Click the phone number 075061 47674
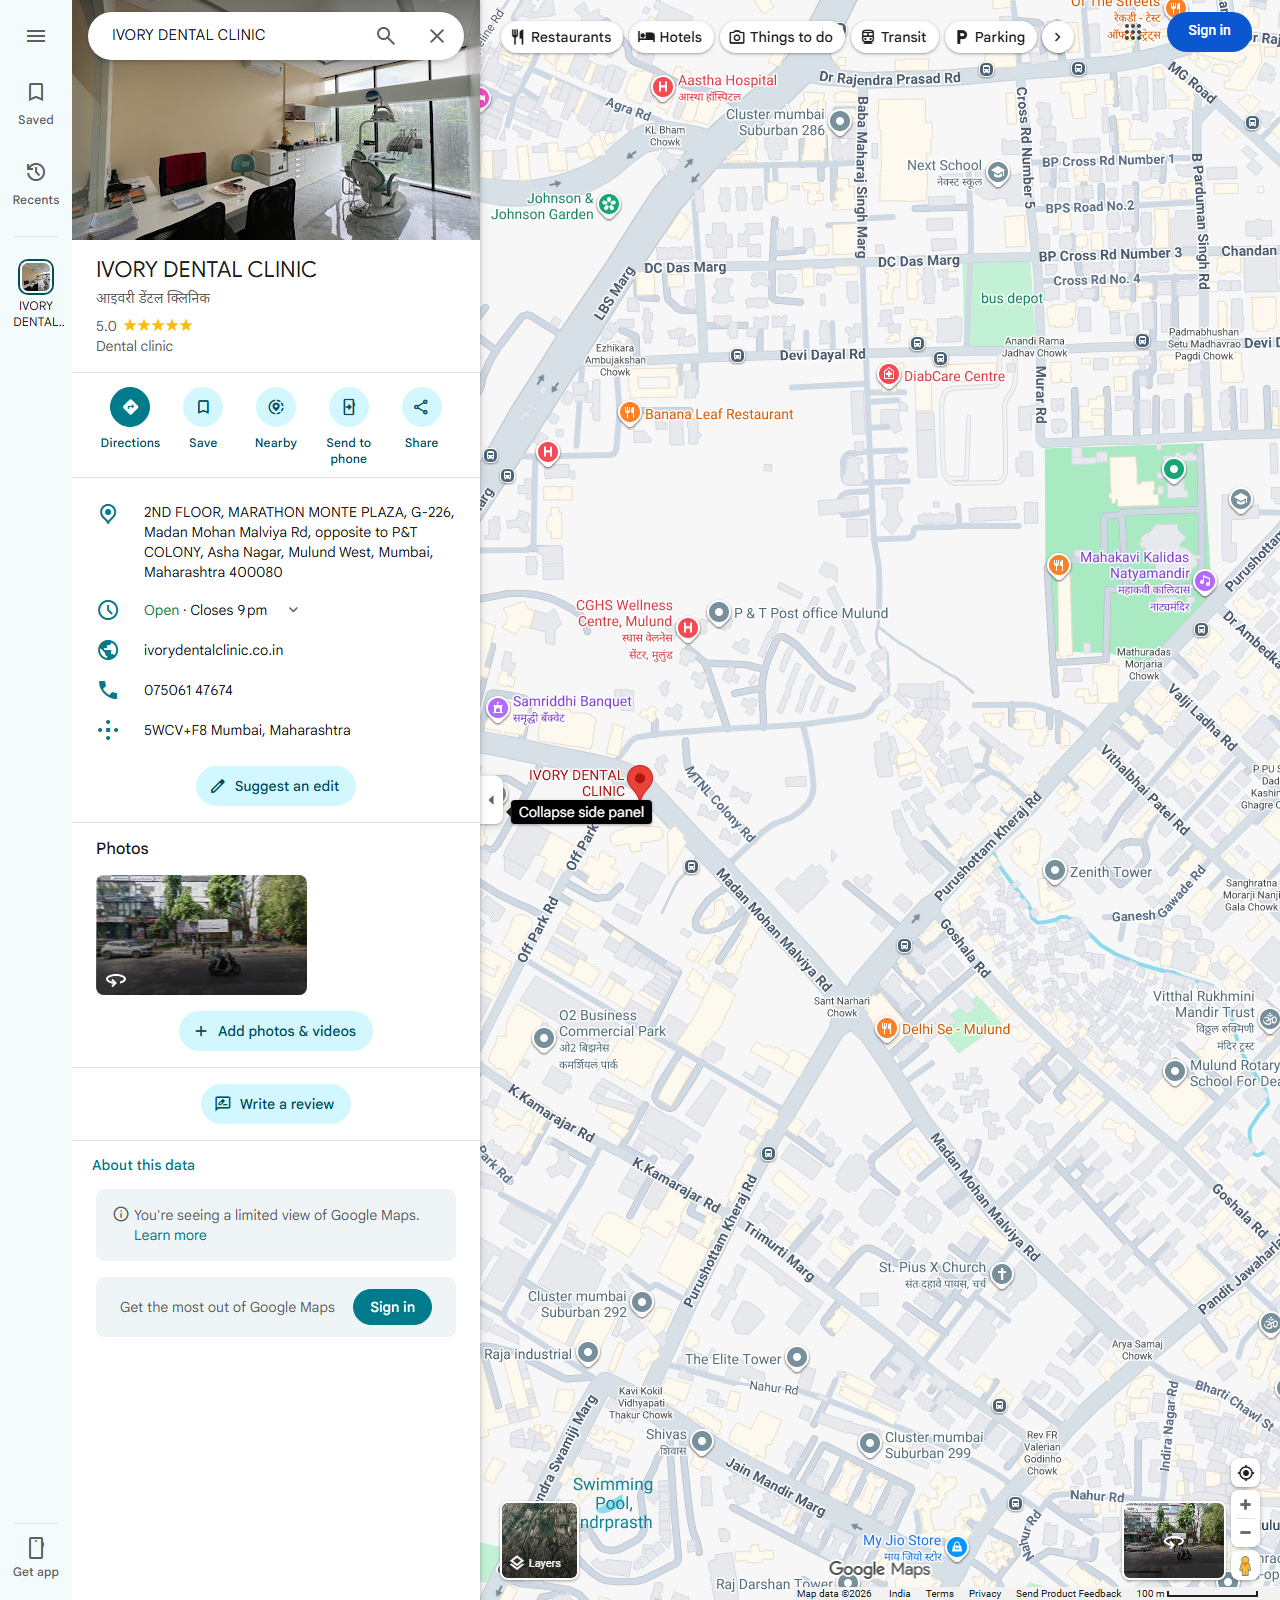The height and width of the screenshot is (1600, 1280). click(x=188, y=690)
